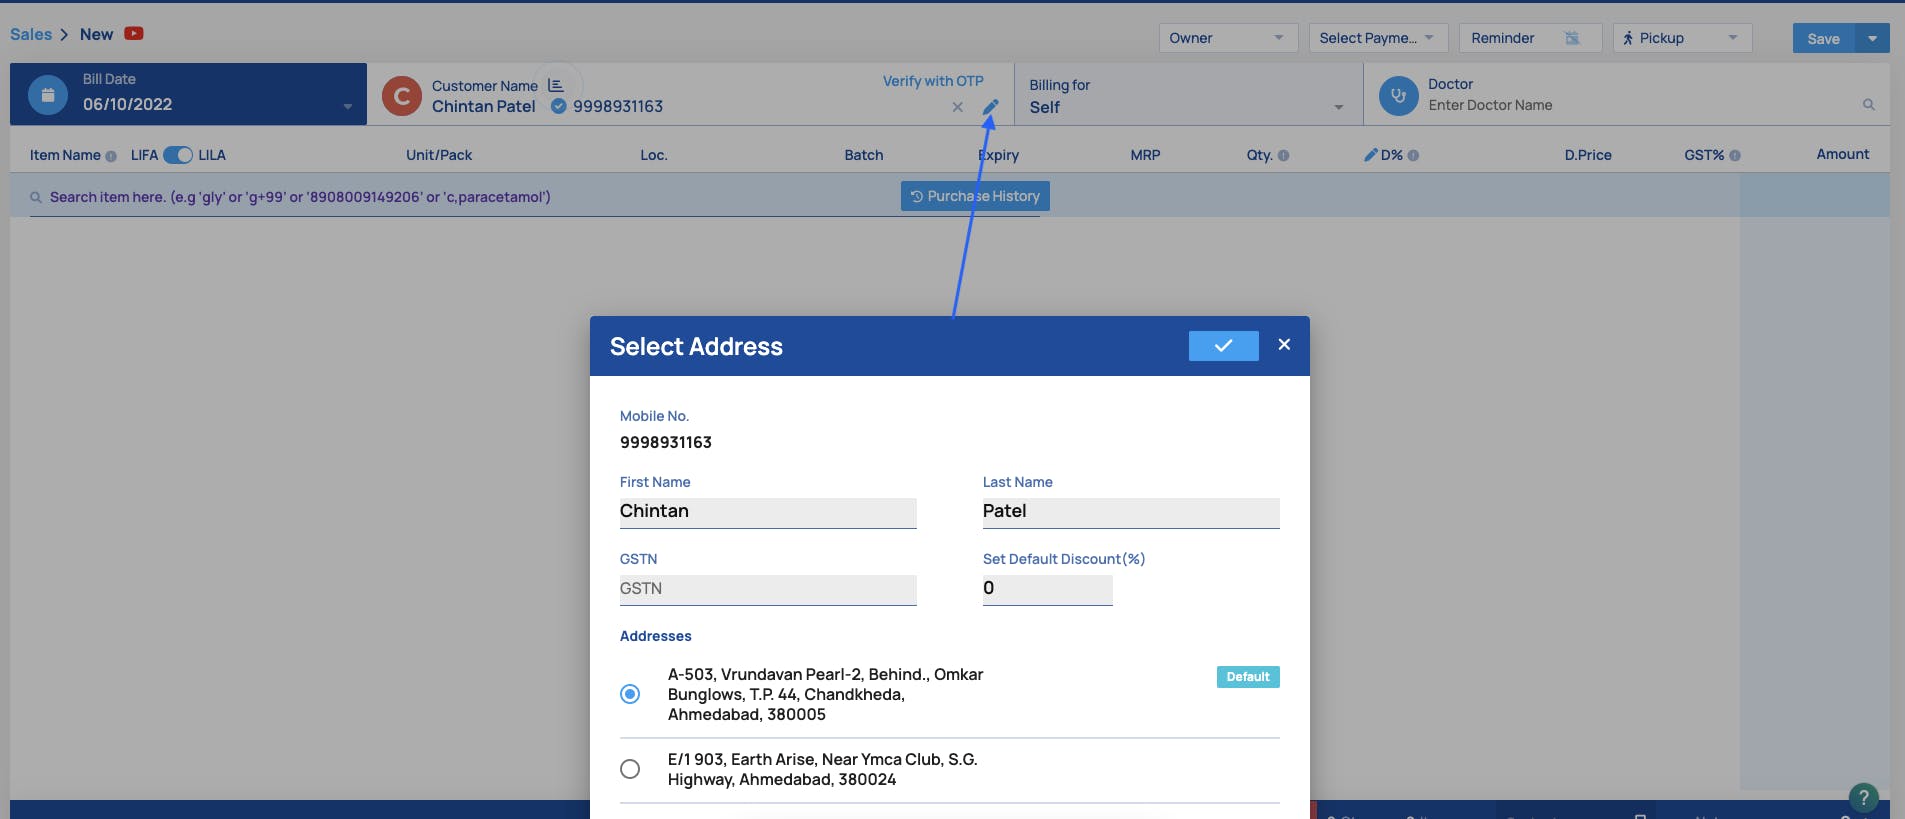1905x819 pixels.
Task: Click the Last Name field with Patel
Action: click(1131, 512)
